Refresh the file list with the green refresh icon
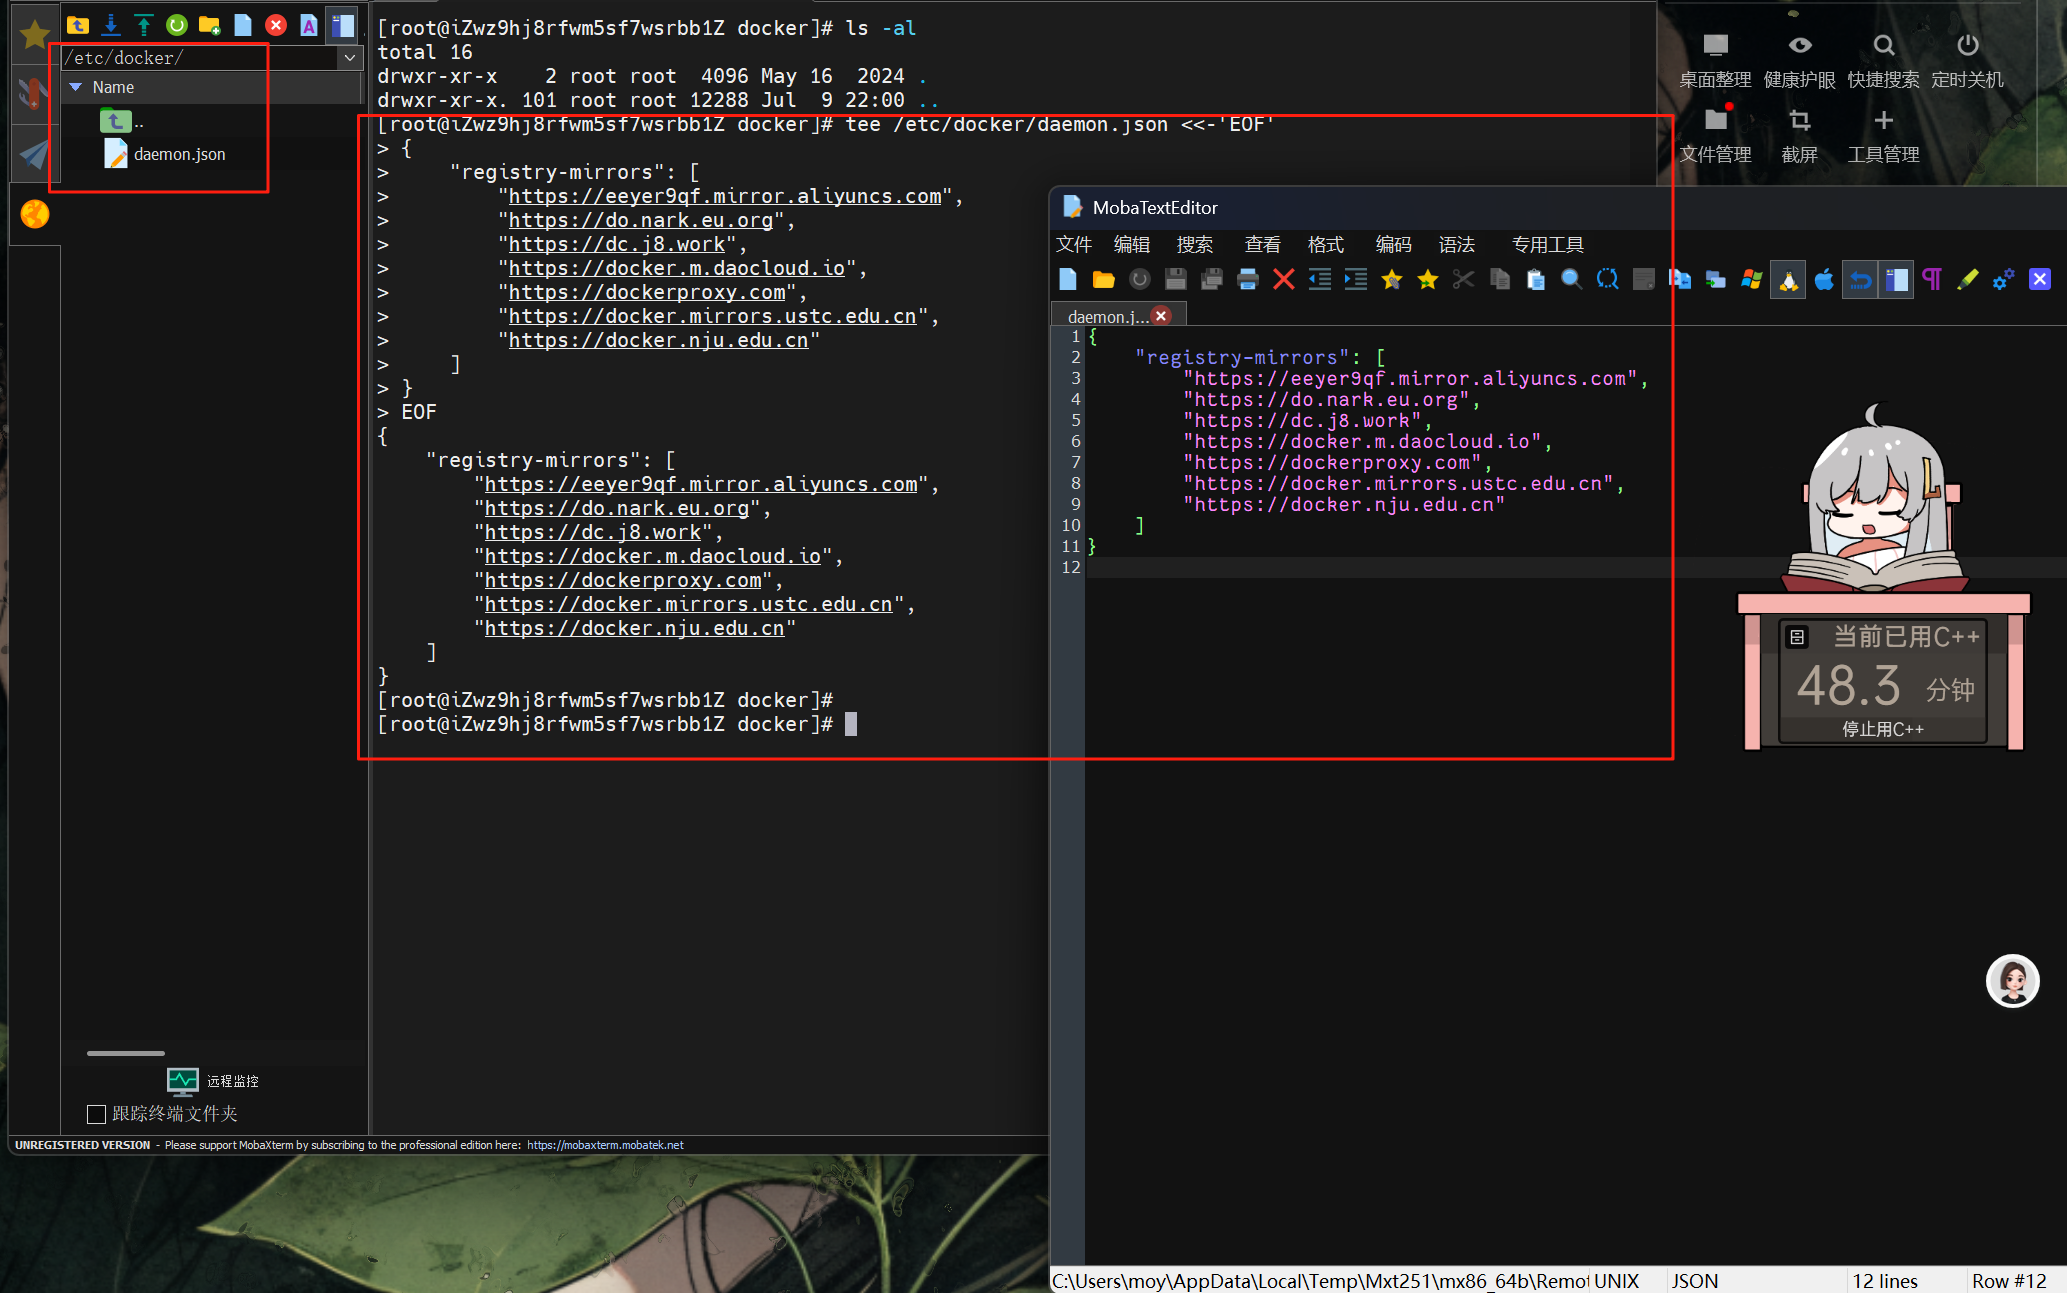This screenshot has width=2067, height=1293. point(177,25)
